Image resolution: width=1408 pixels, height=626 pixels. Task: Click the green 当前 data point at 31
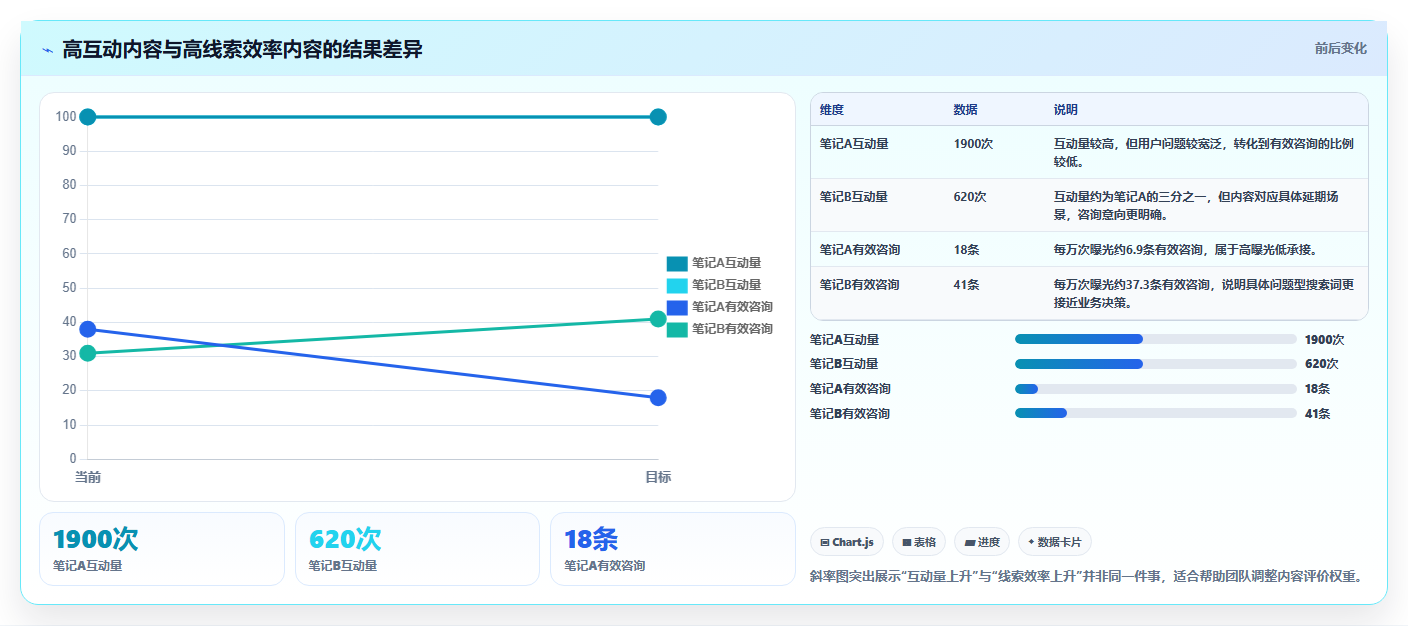tap(88, 353)
